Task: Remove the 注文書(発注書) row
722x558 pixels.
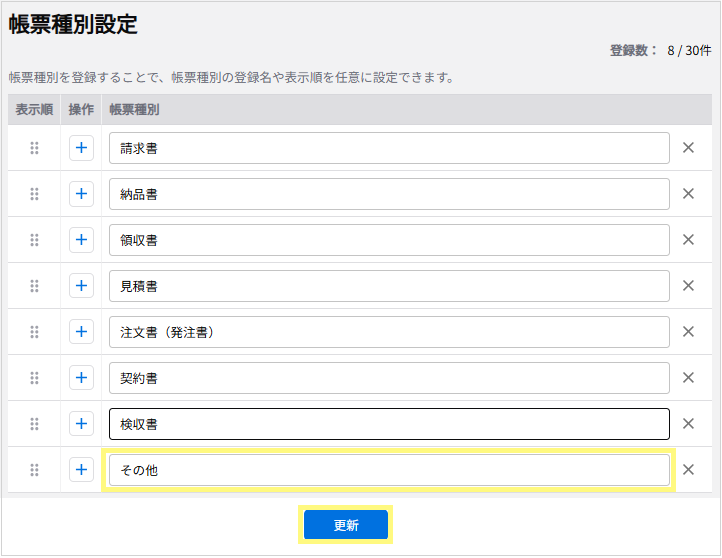Action: pyautogui.click(x=688, y=332)
